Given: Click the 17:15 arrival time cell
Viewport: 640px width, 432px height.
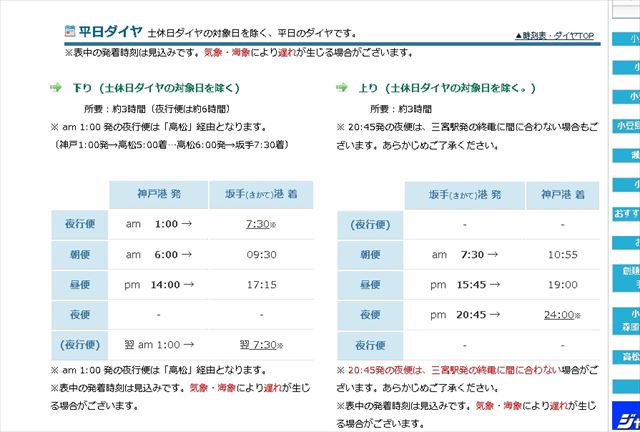Looking at the screenshot, I should click(x=261, y=284).
